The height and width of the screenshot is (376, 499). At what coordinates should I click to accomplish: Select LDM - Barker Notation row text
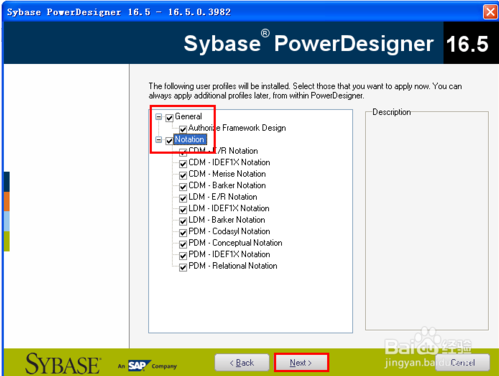(227, 220)
